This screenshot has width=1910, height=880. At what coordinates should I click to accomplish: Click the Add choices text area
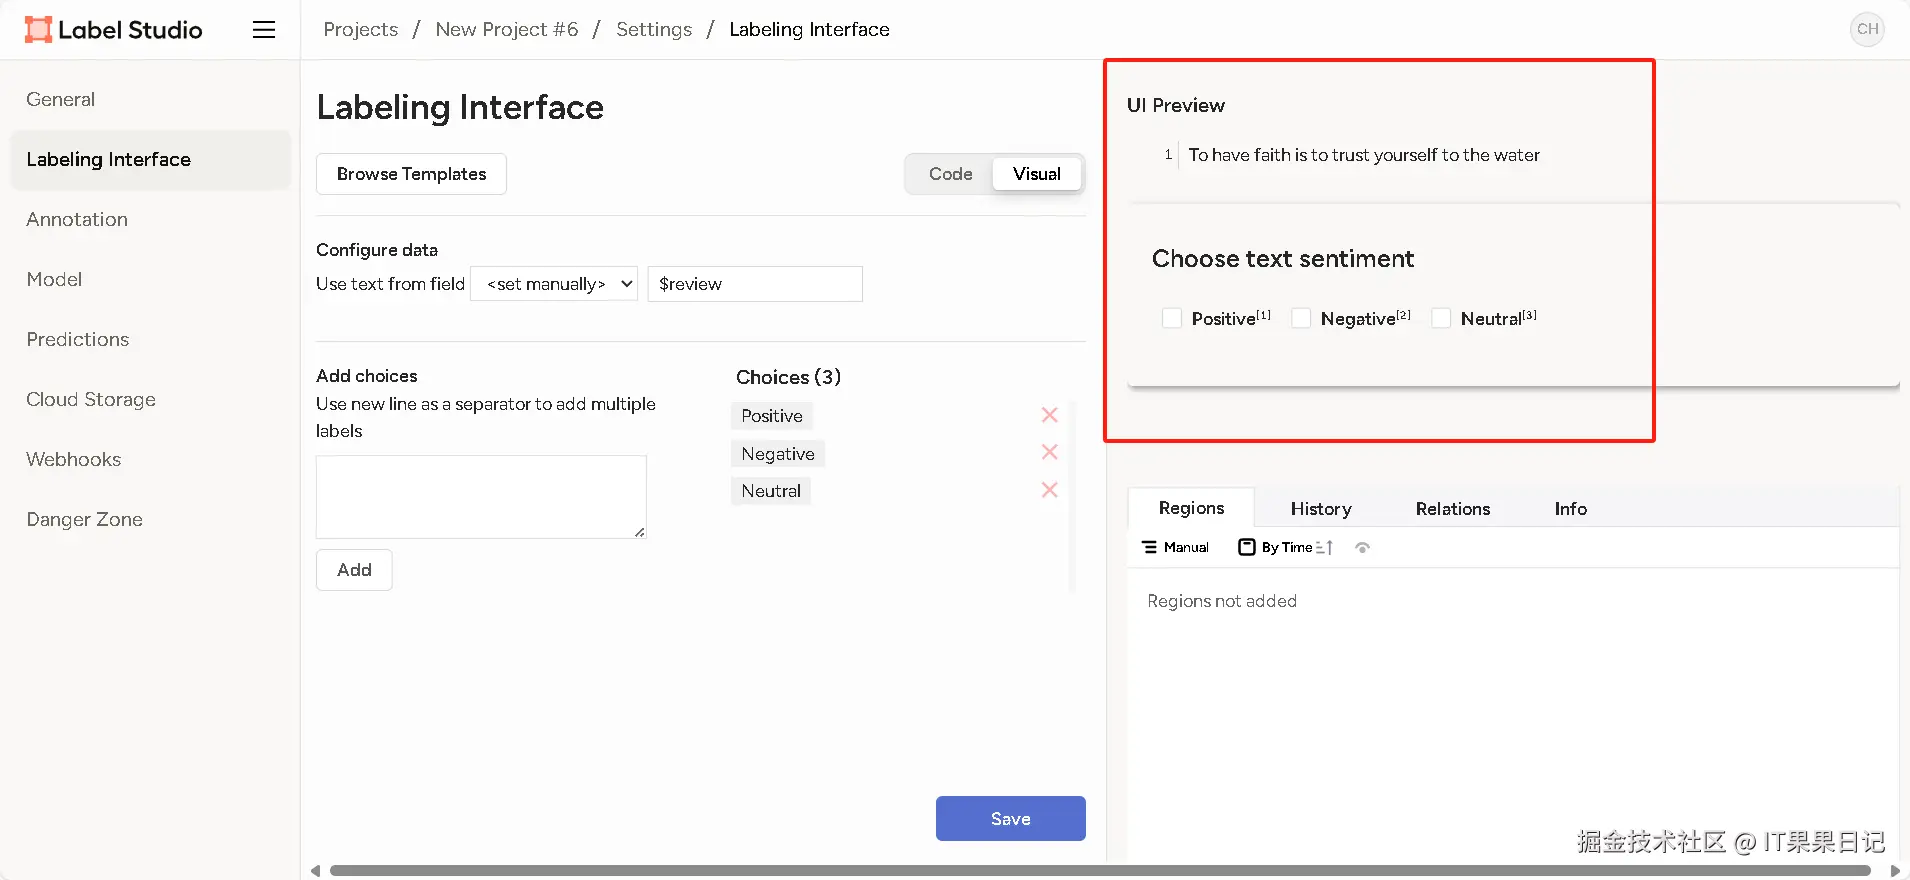[481, 497]
